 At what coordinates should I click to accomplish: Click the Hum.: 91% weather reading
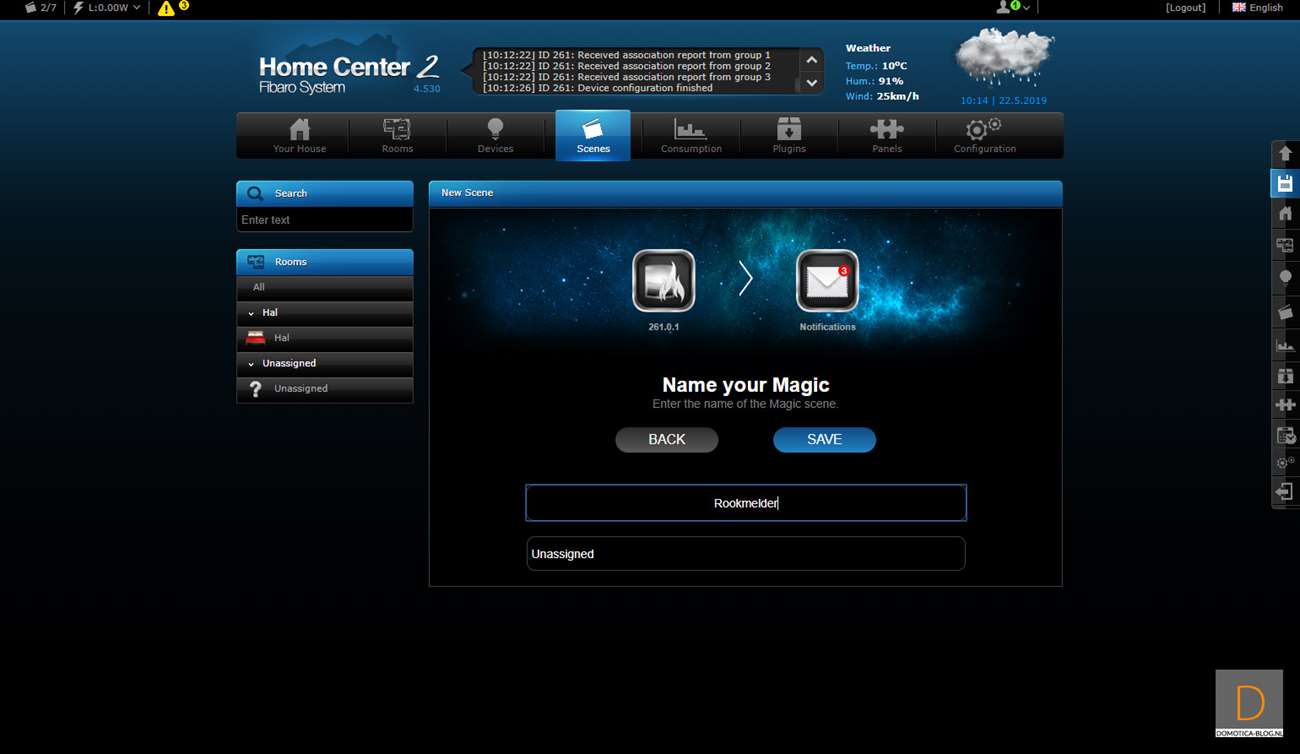point(874,81)
